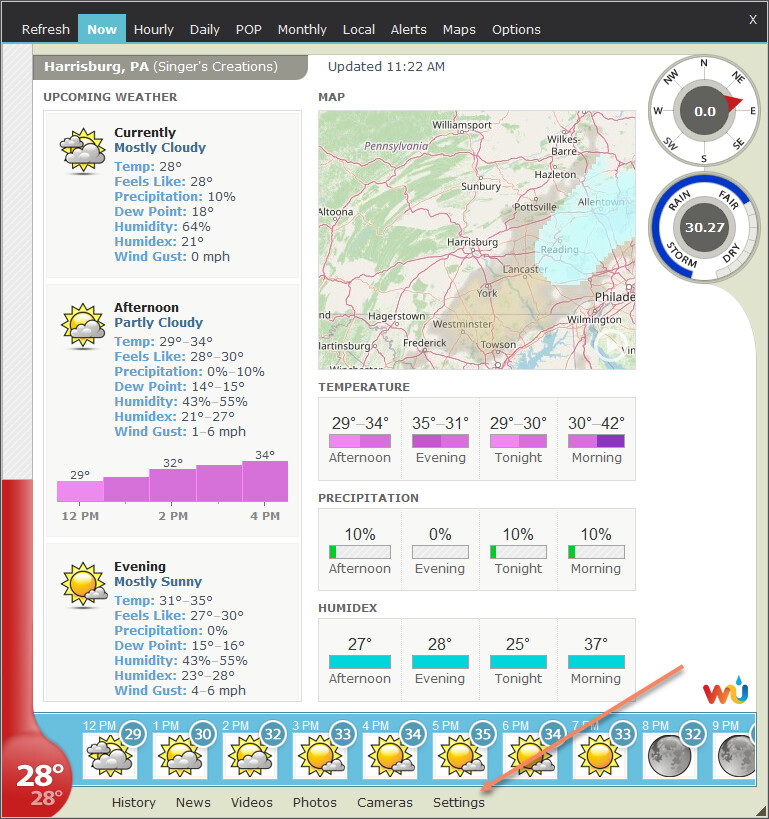Open the Alerts tab
This screenshot has width=769, height=819.
coord(409,30)
